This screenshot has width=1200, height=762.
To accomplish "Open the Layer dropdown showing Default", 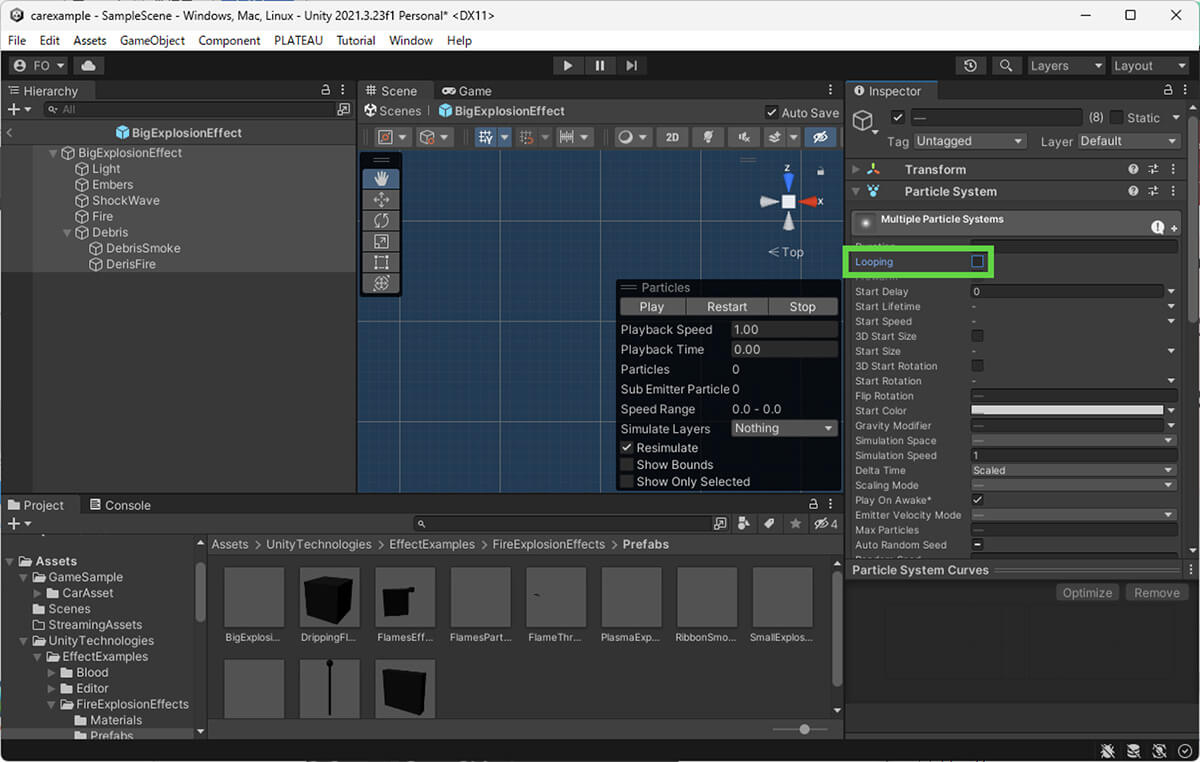I will [1132, 142].
